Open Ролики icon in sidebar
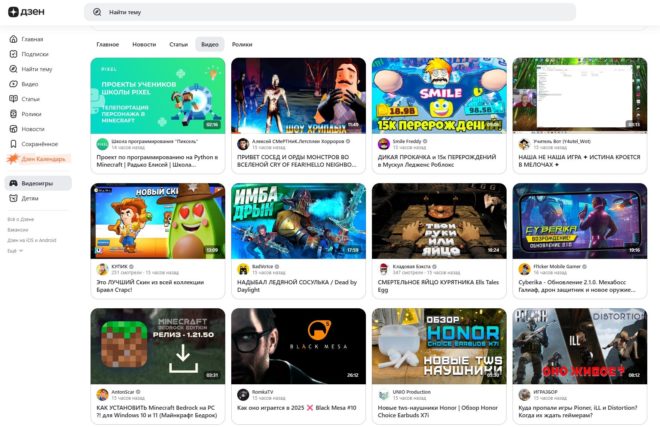Viewport: 660px width, 427px height. pyautogui.click(x=13, y=114)
